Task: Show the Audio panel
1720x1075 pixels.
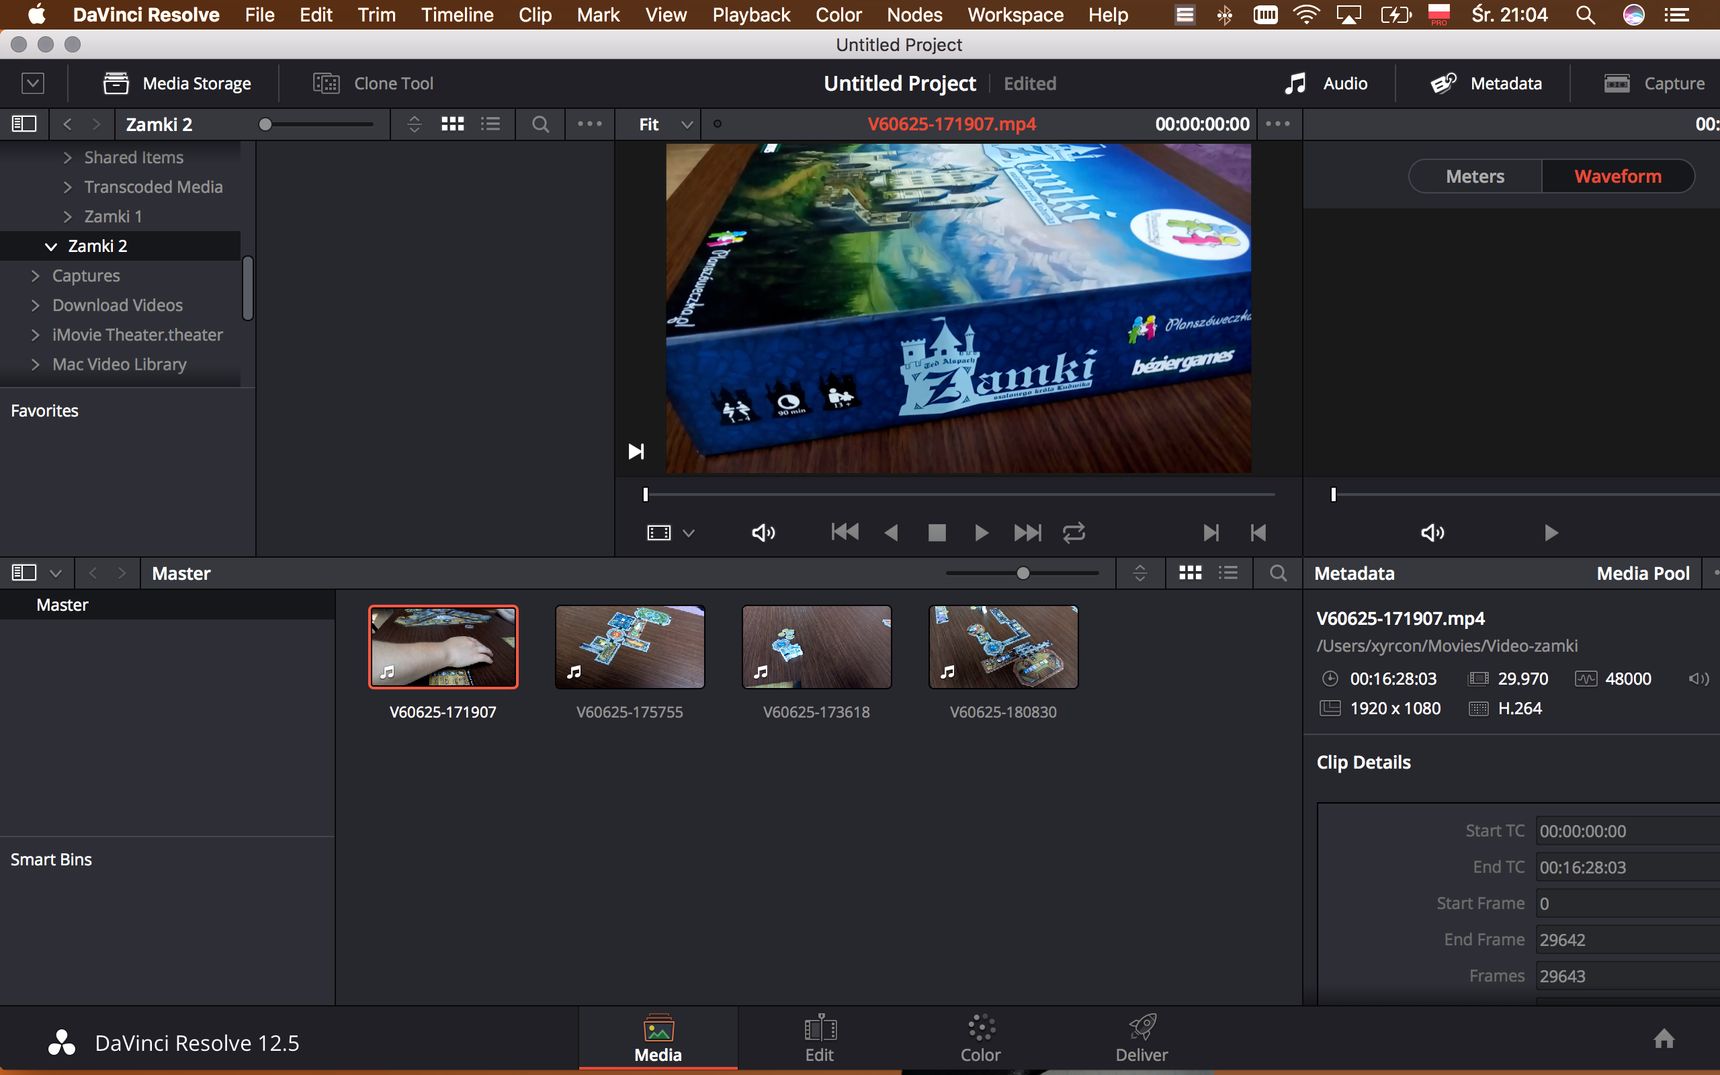Action: (1325, 83)
